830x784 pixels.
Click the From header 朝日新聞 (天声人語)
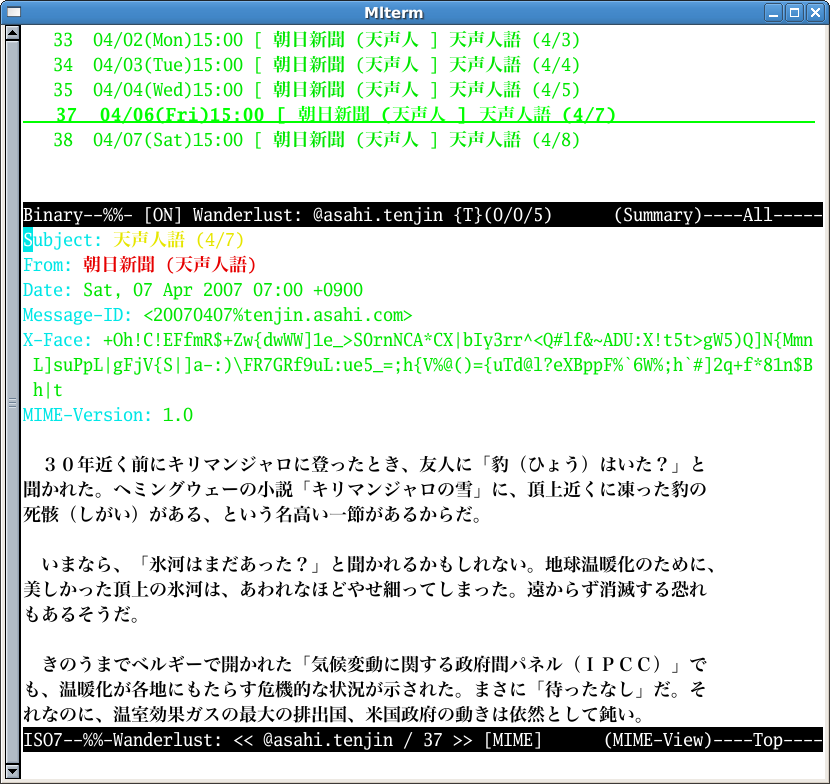pos(139,265)
